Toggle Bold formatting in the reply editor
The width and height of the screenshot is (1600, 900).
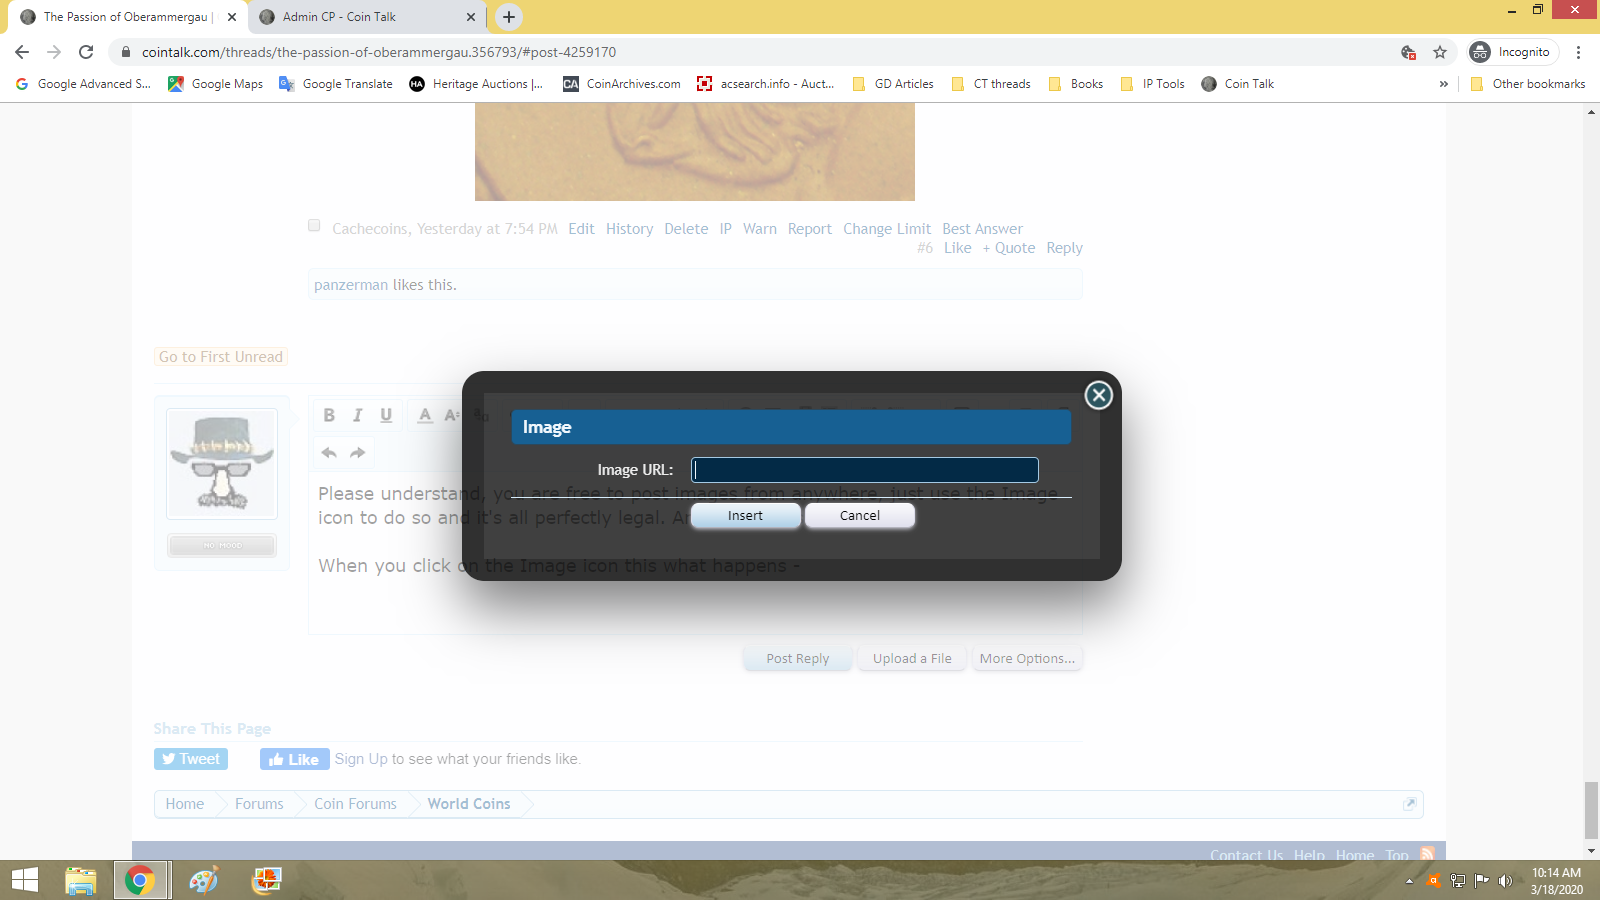(329, 415)
